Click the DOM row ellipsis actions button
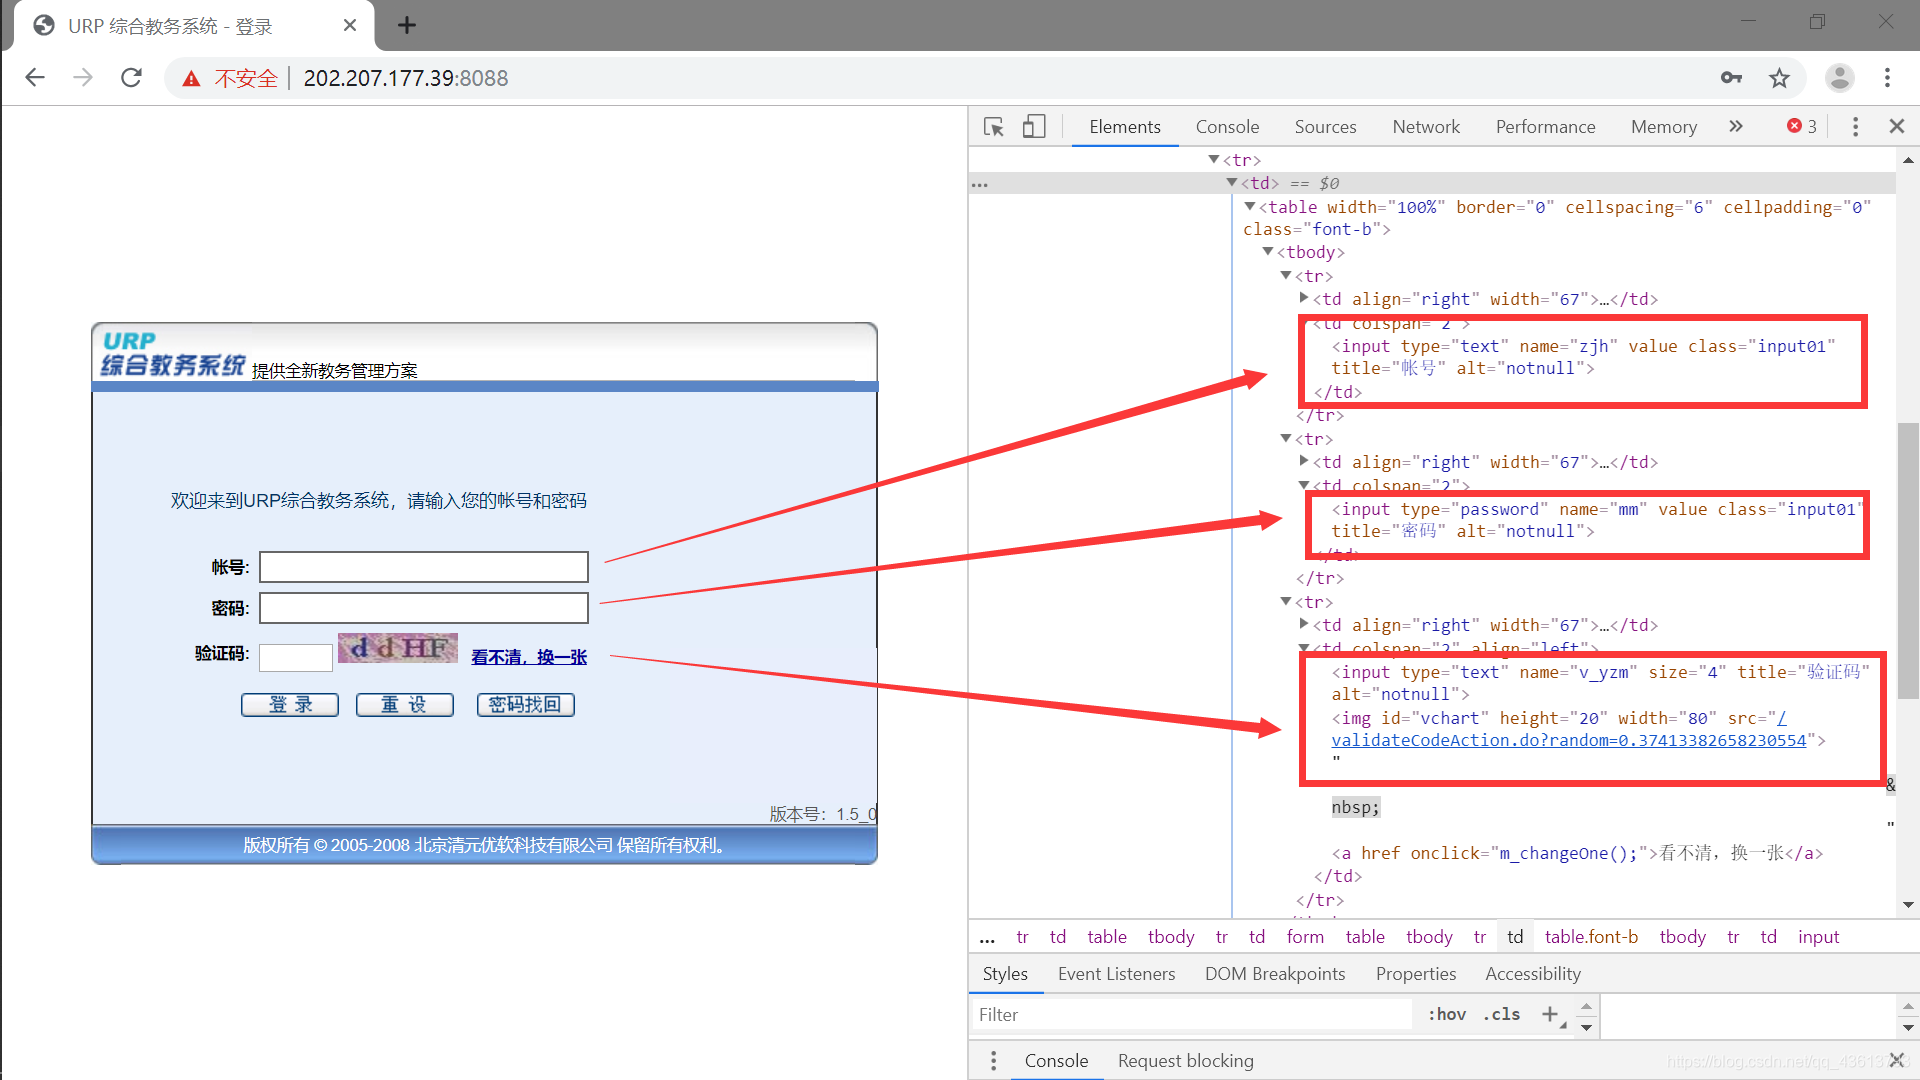This screenshot has height=1080, width=1920. pos(980,184)
